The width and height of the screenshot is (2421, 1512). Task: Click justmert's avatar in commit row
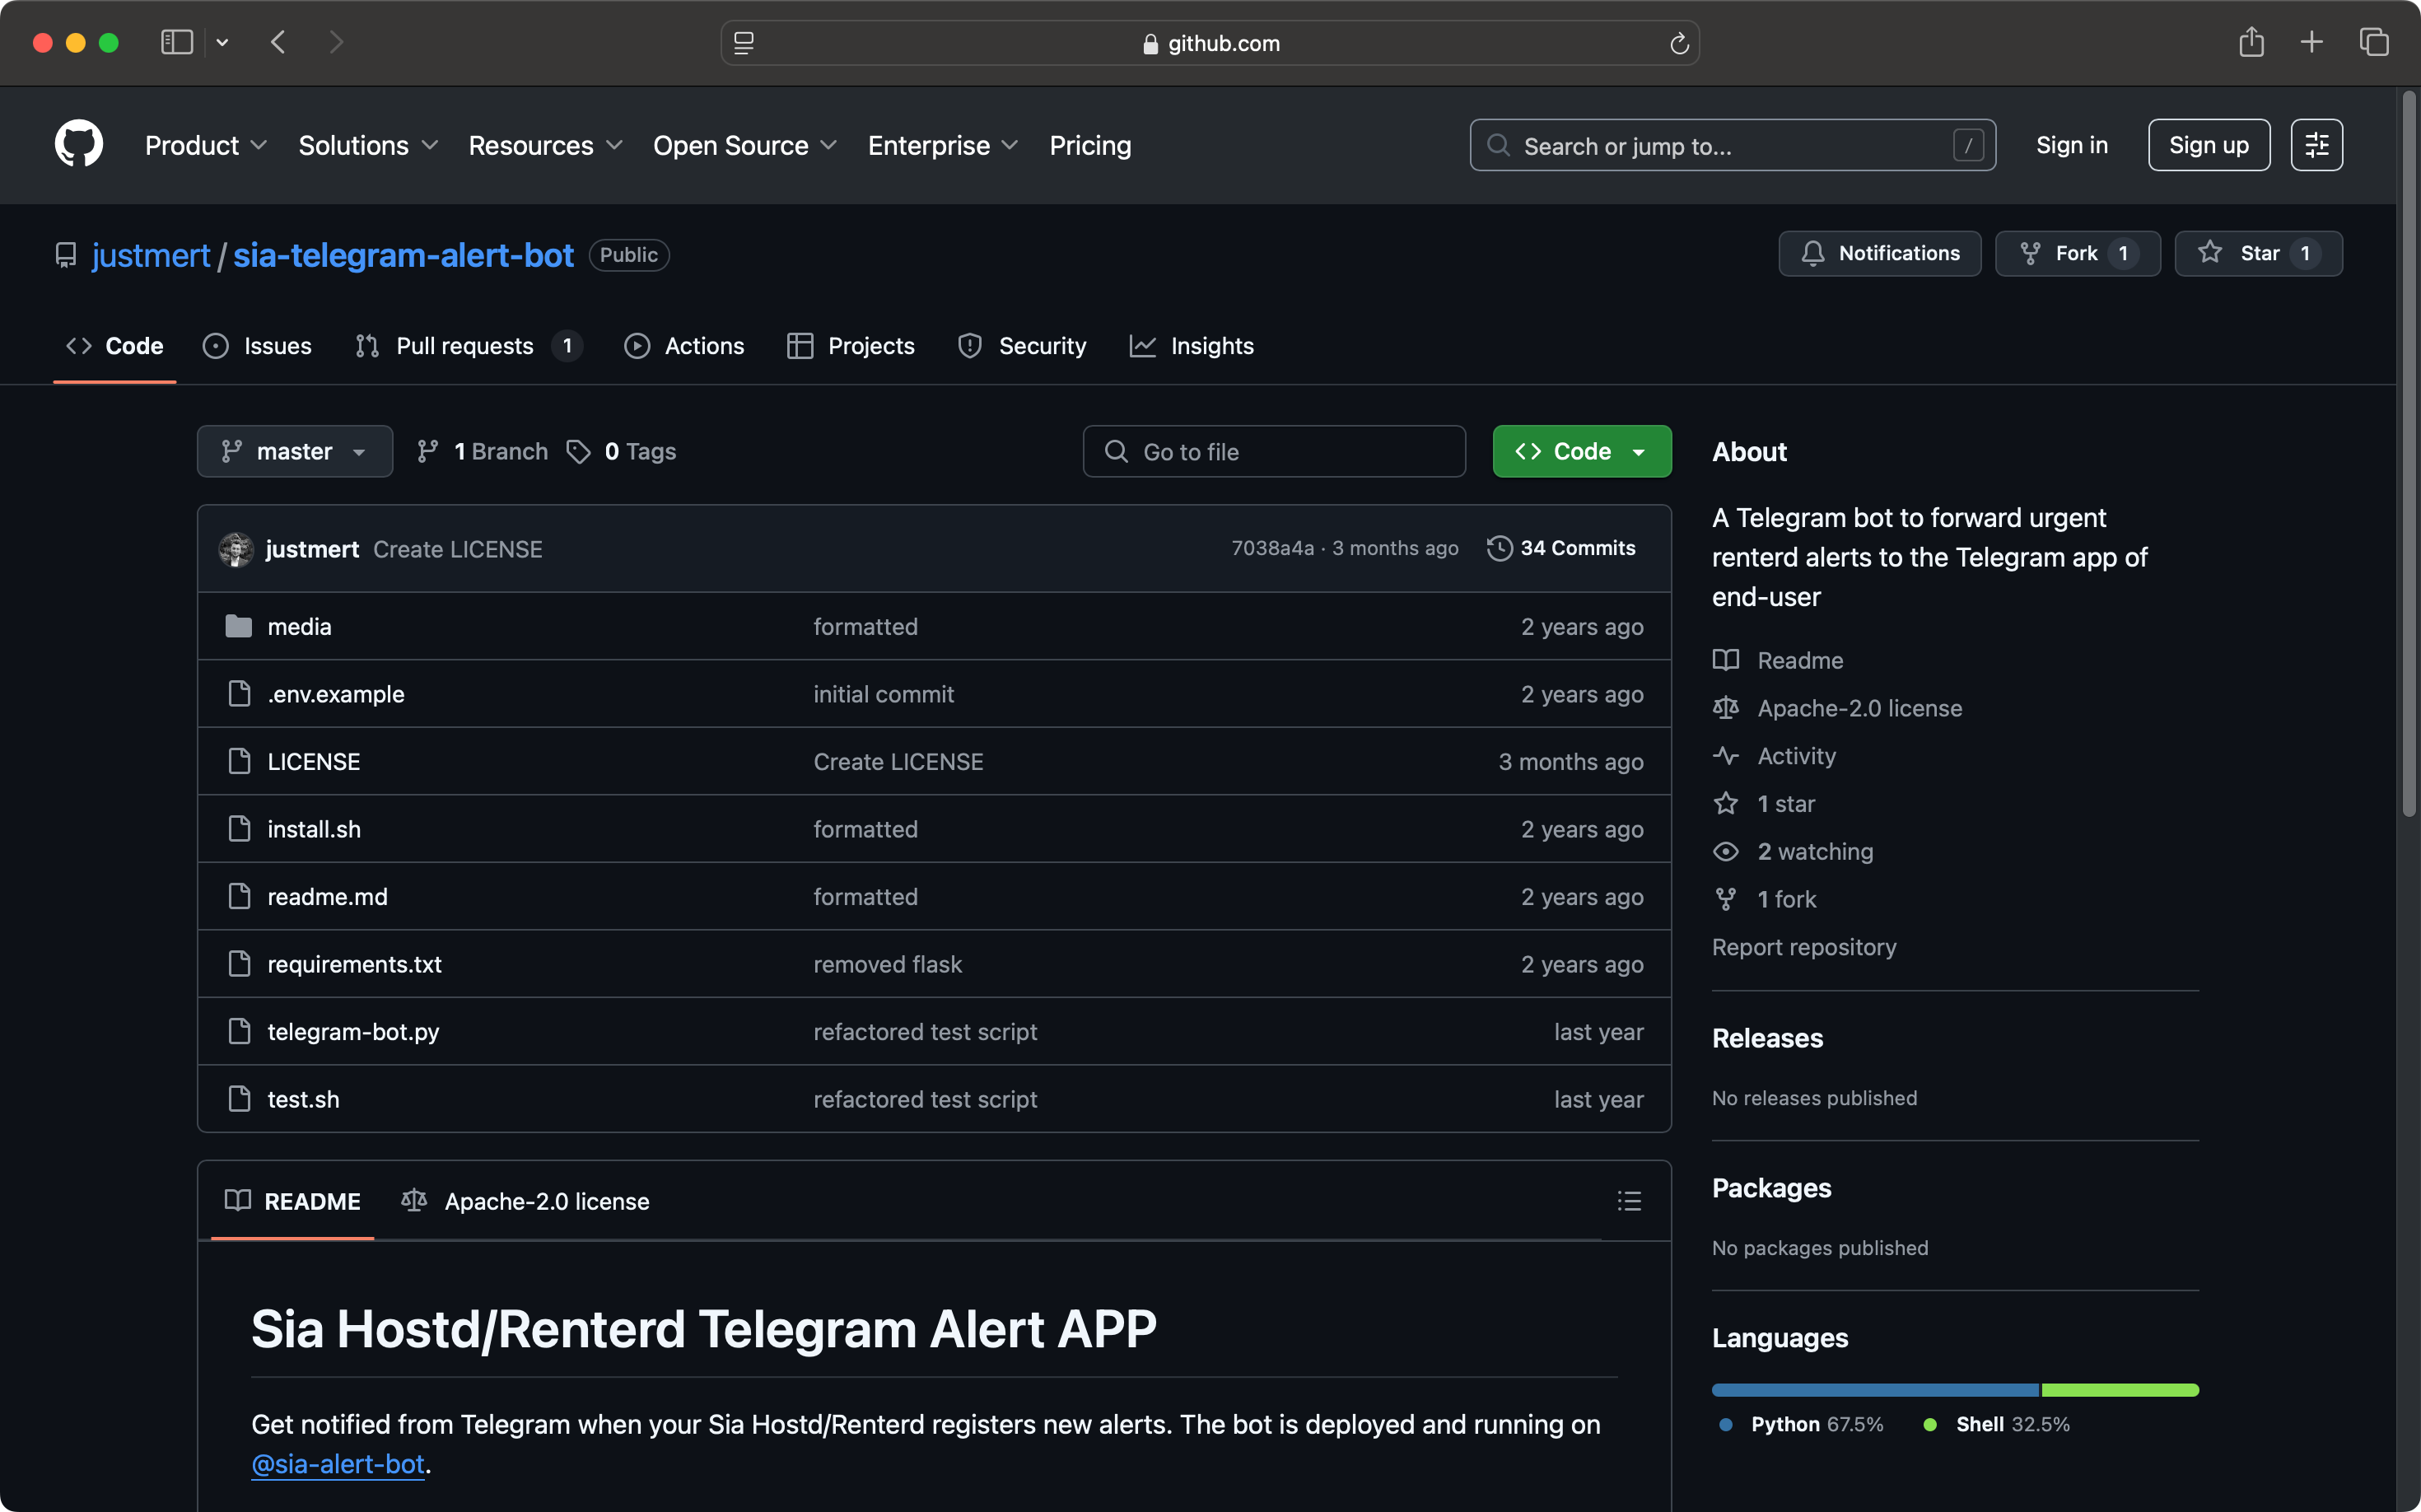click(x=236, y=549)
